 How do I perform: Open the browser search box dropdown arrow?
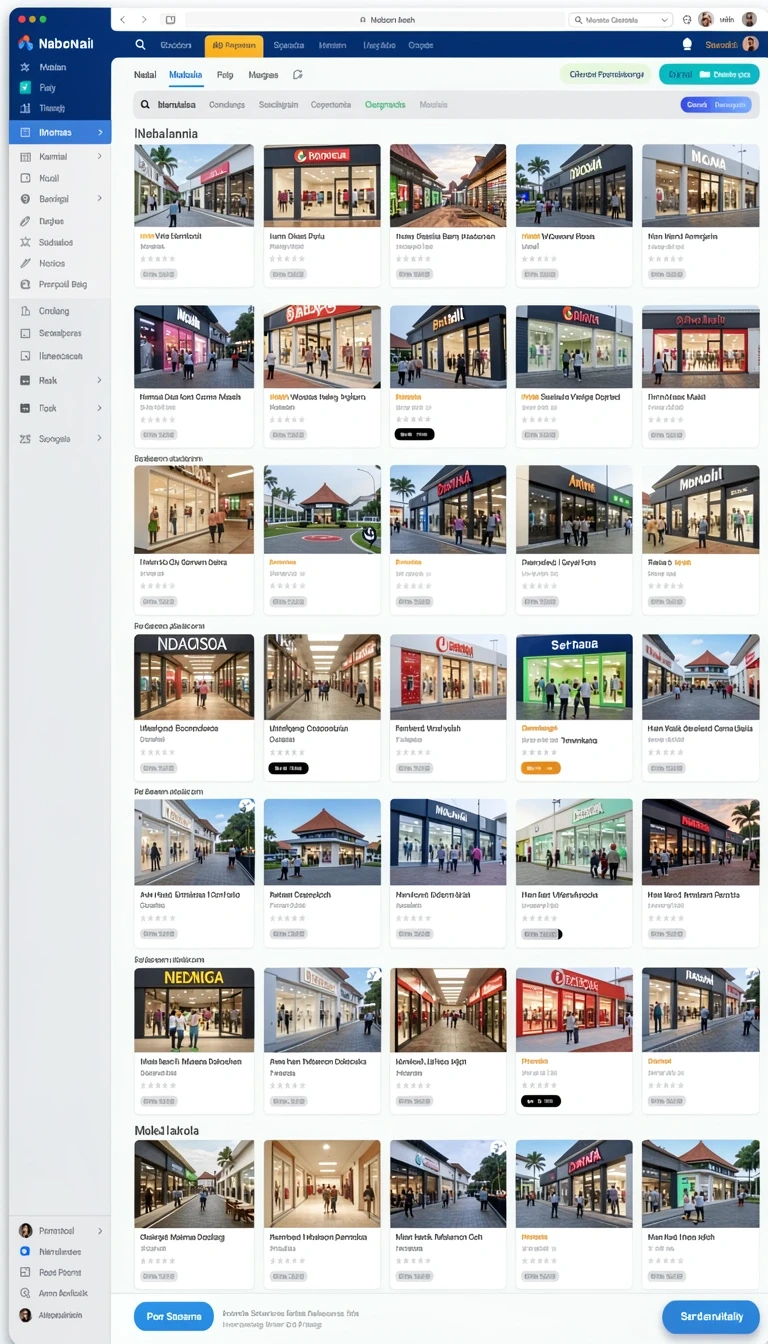tap(664, 20)
